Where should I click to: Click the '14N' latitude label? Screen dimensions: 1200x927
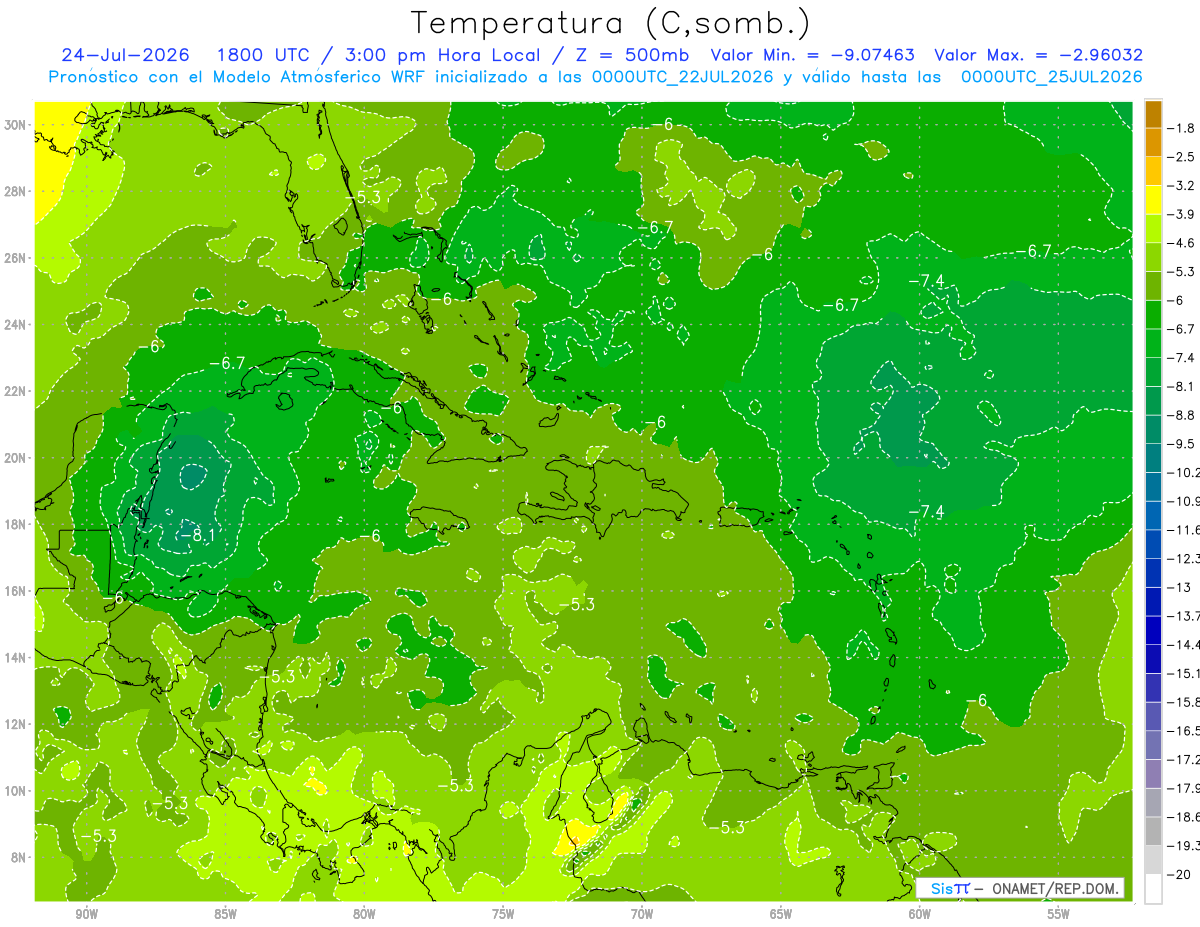click(x=16, y=657)
